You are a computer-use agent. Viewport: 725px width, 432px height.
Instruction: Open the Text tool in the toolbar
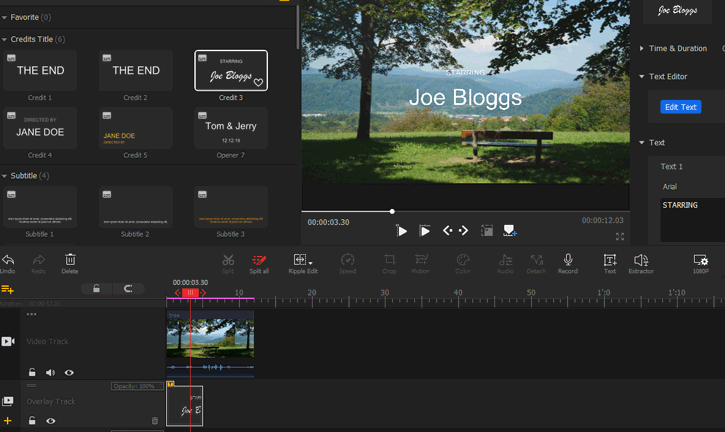click(x=610, y=260)
